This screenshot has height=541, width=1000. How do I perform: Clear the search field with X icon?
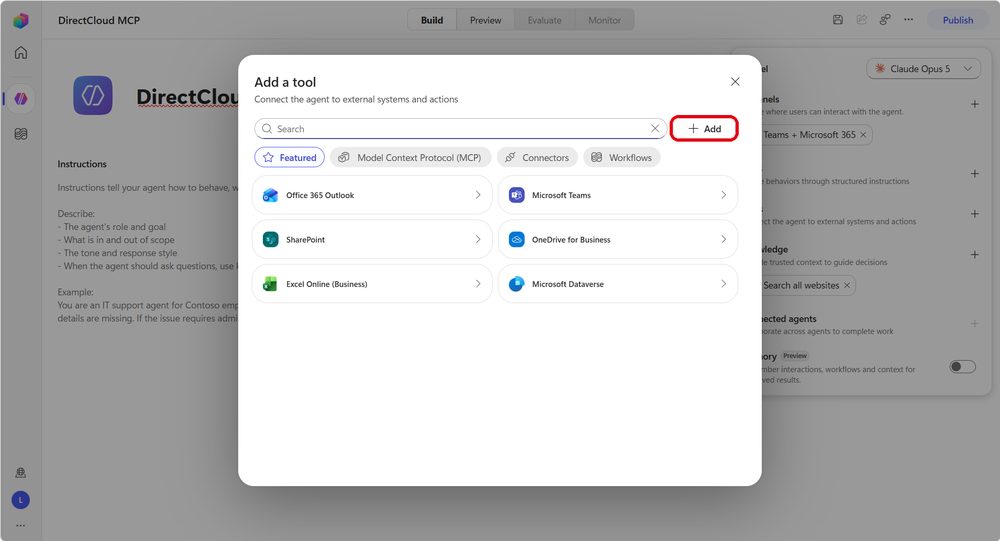click(x=655, y=128)
